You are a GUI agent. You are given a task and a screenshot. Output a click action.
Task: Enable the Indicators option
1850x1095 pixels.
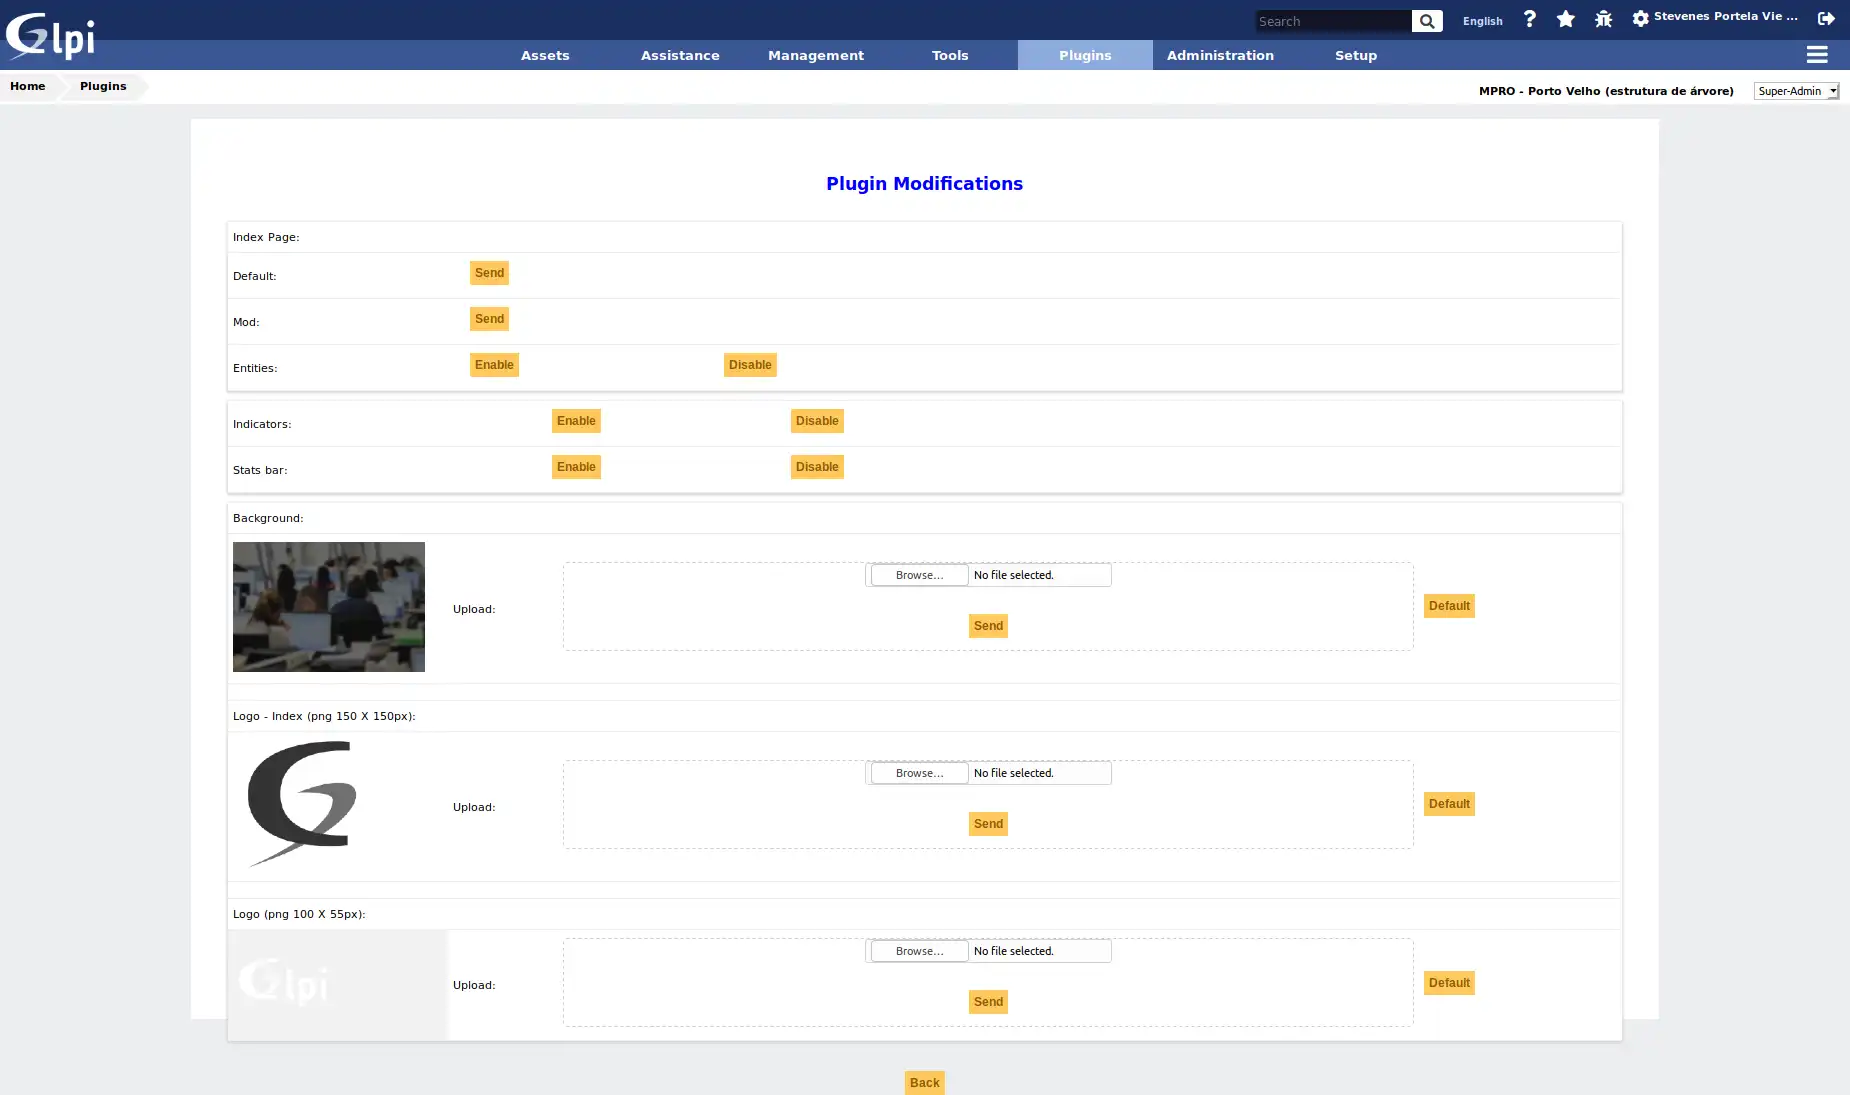coord(576,421)
